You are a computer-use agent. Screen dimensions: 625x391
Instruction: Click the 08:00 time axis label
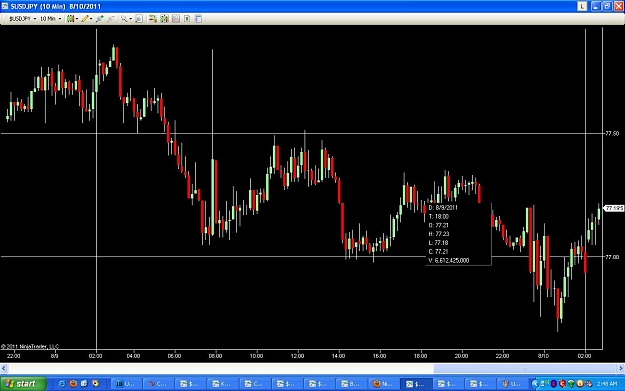pyautogui.click(x=215, y=356)
